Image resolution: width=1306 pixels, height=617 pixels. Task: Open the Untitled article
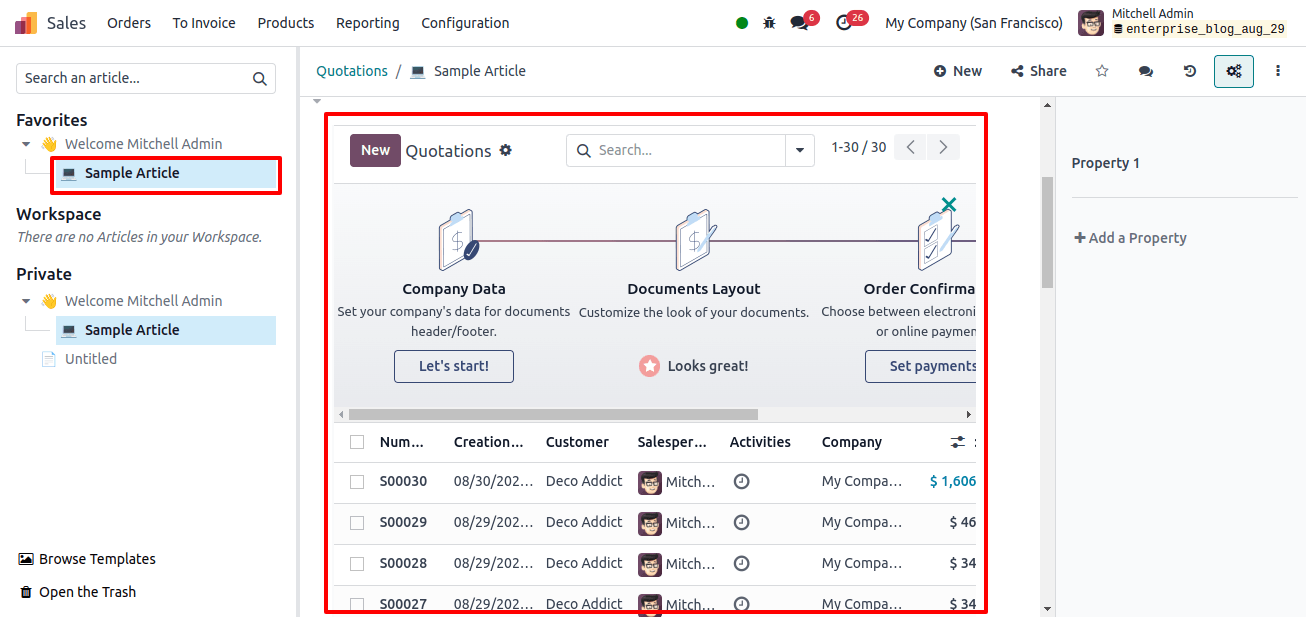[91, 359]
